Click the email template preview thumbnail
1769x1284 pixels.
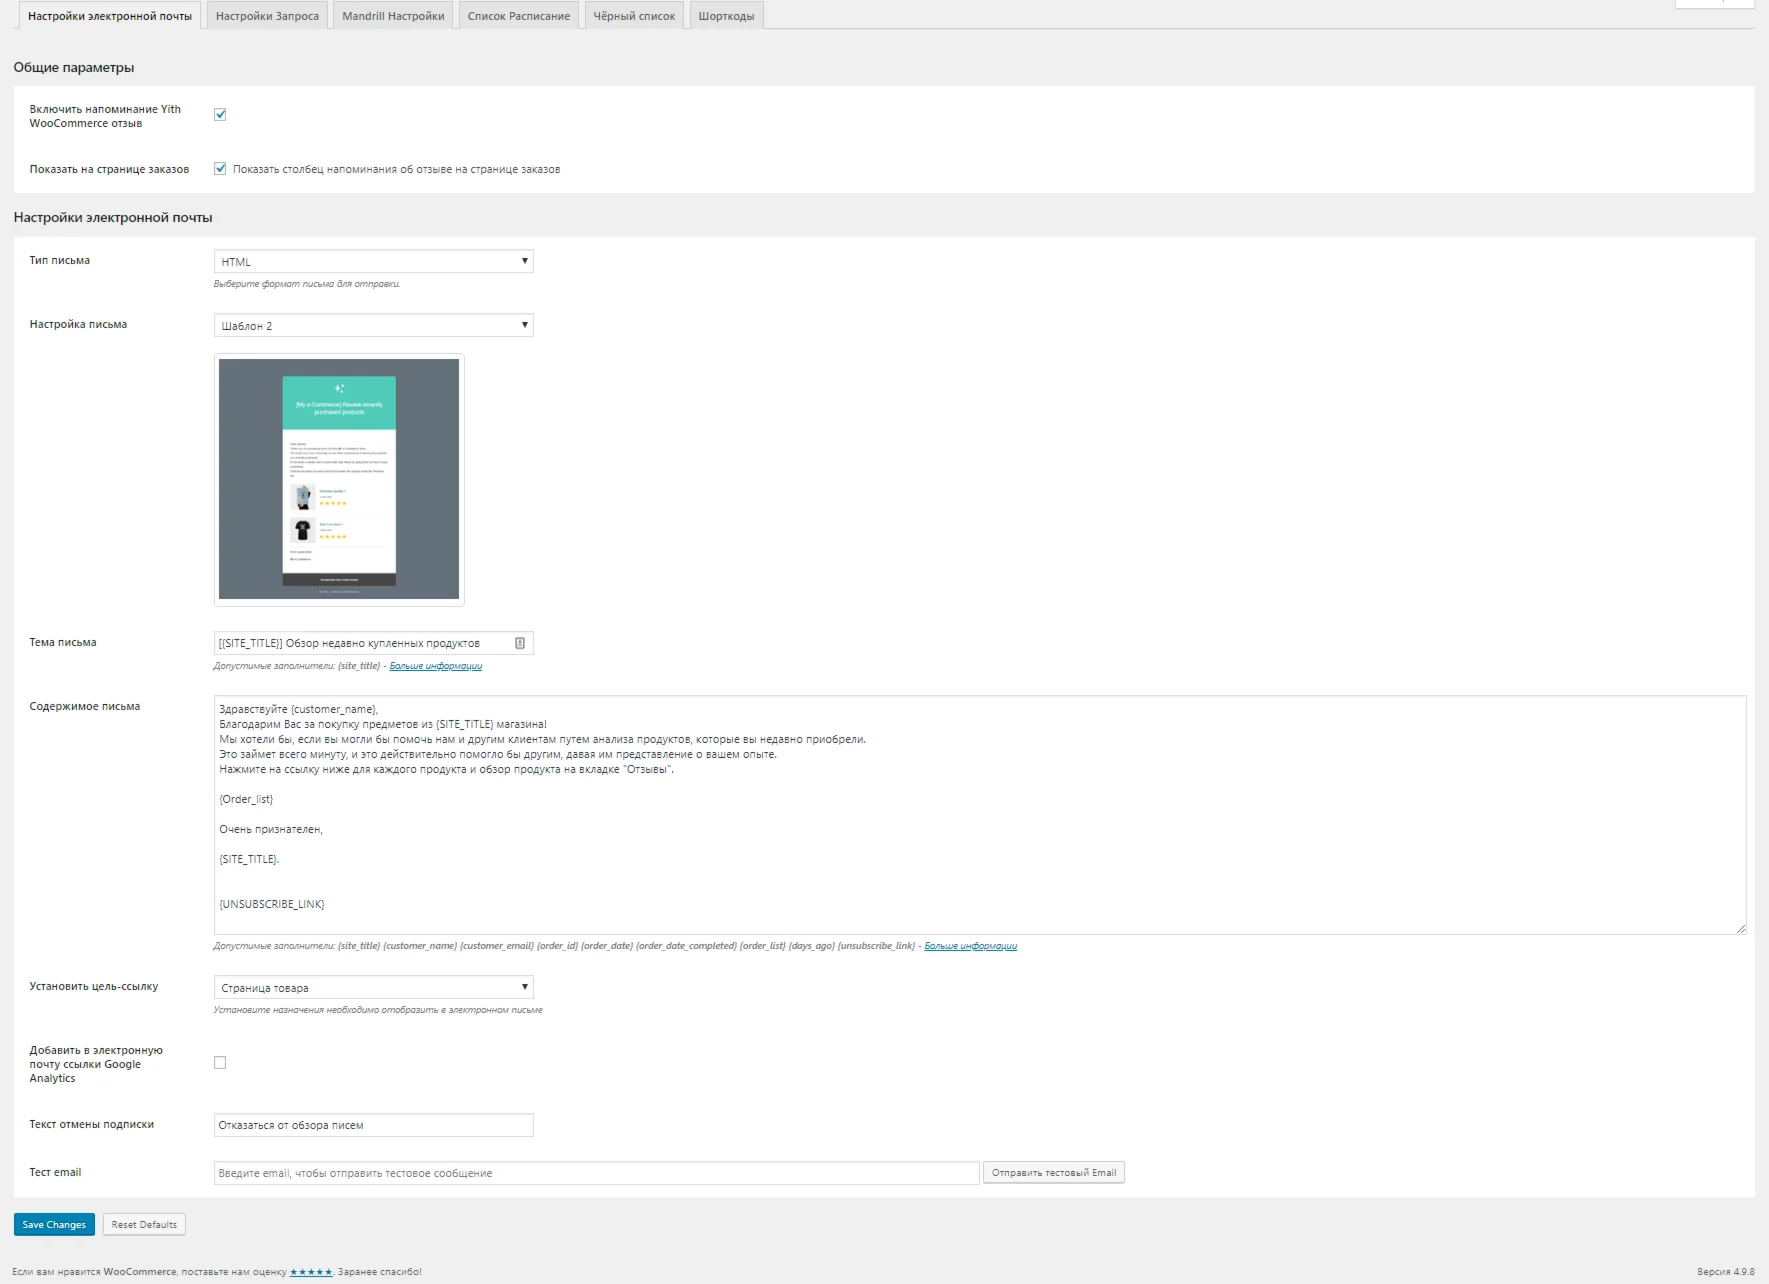point(339,479)
